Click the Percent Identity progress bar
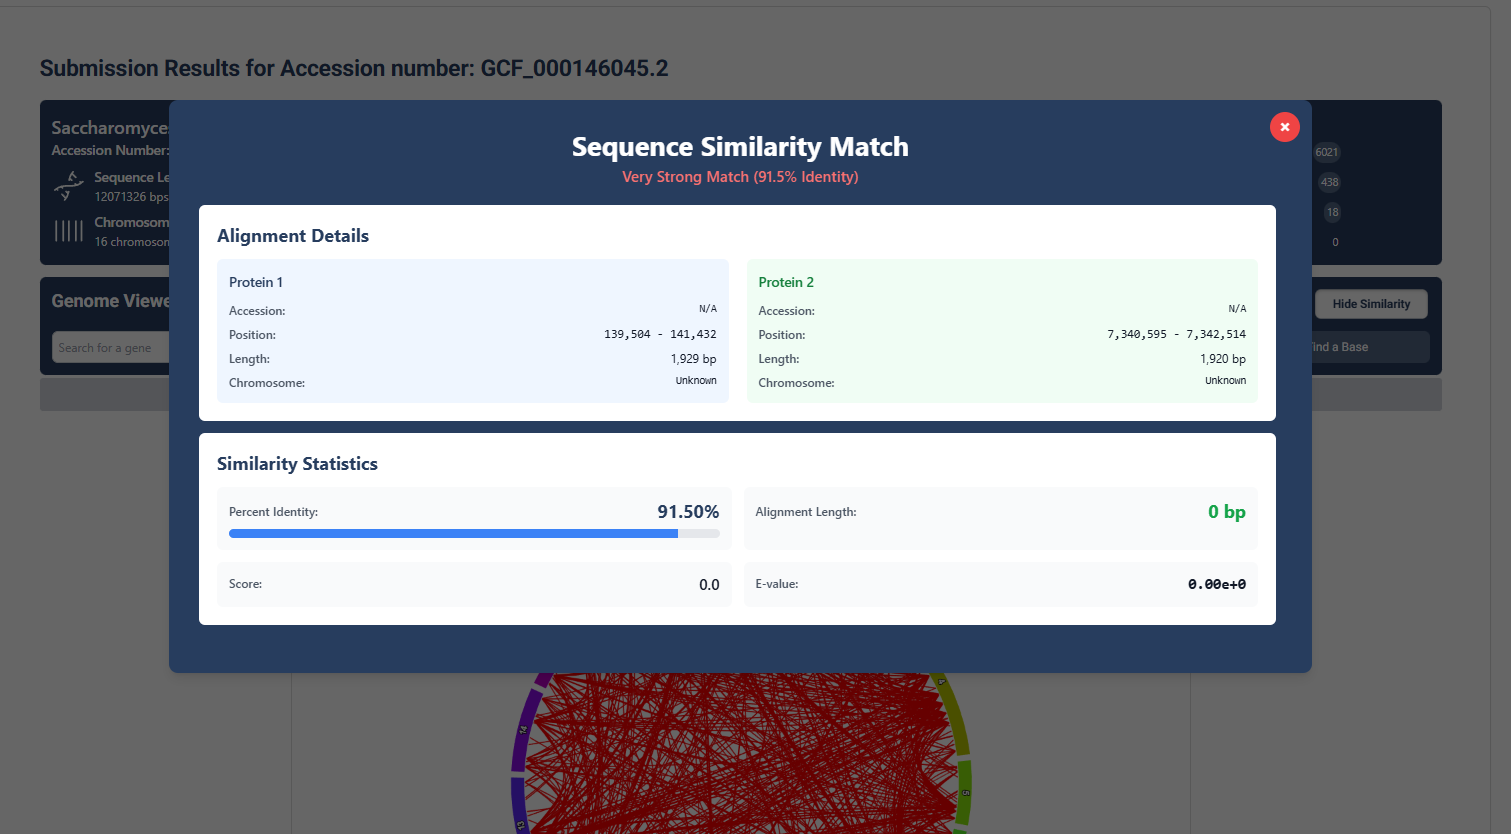Image resolution: width=1511 pixels, height=834 pixels. click(473, 533)
